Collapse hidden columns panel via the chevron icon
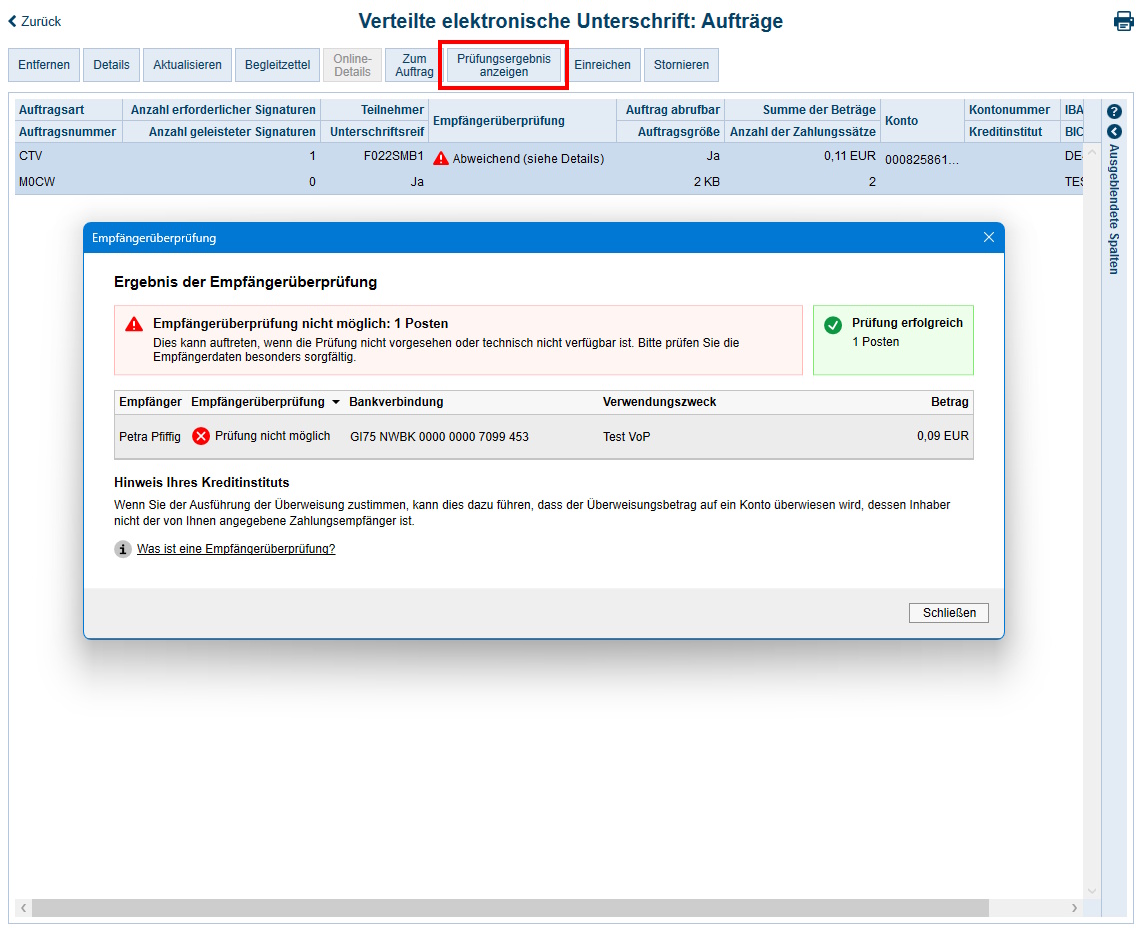The height and width of the screenshot is (929, 1141). click(x=1113, y=131)
